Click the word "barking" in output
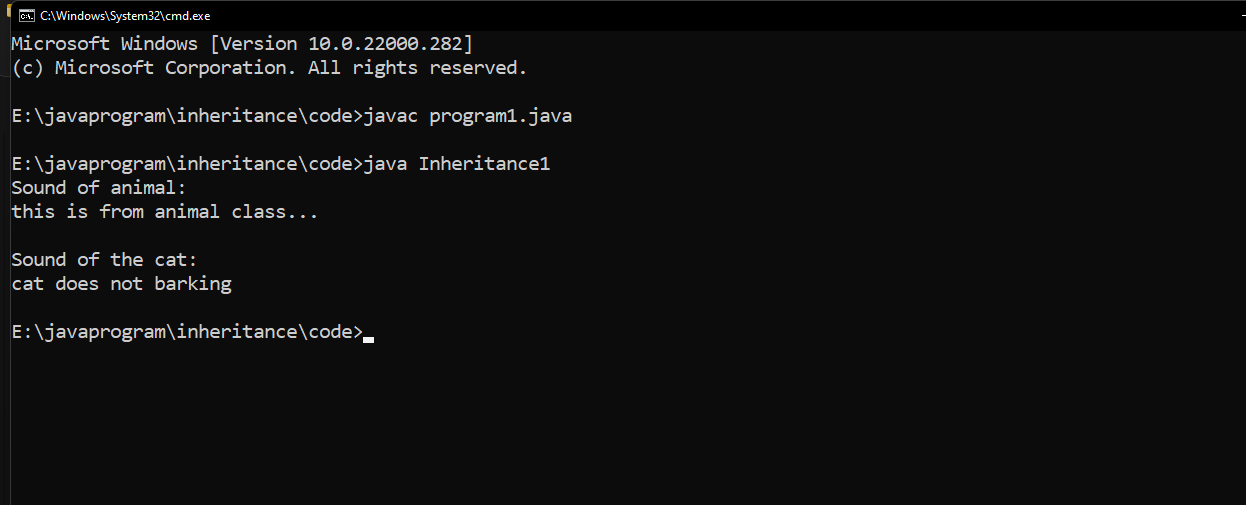The width and height of the screenshot is (1246, 505). tap(193, 284)
